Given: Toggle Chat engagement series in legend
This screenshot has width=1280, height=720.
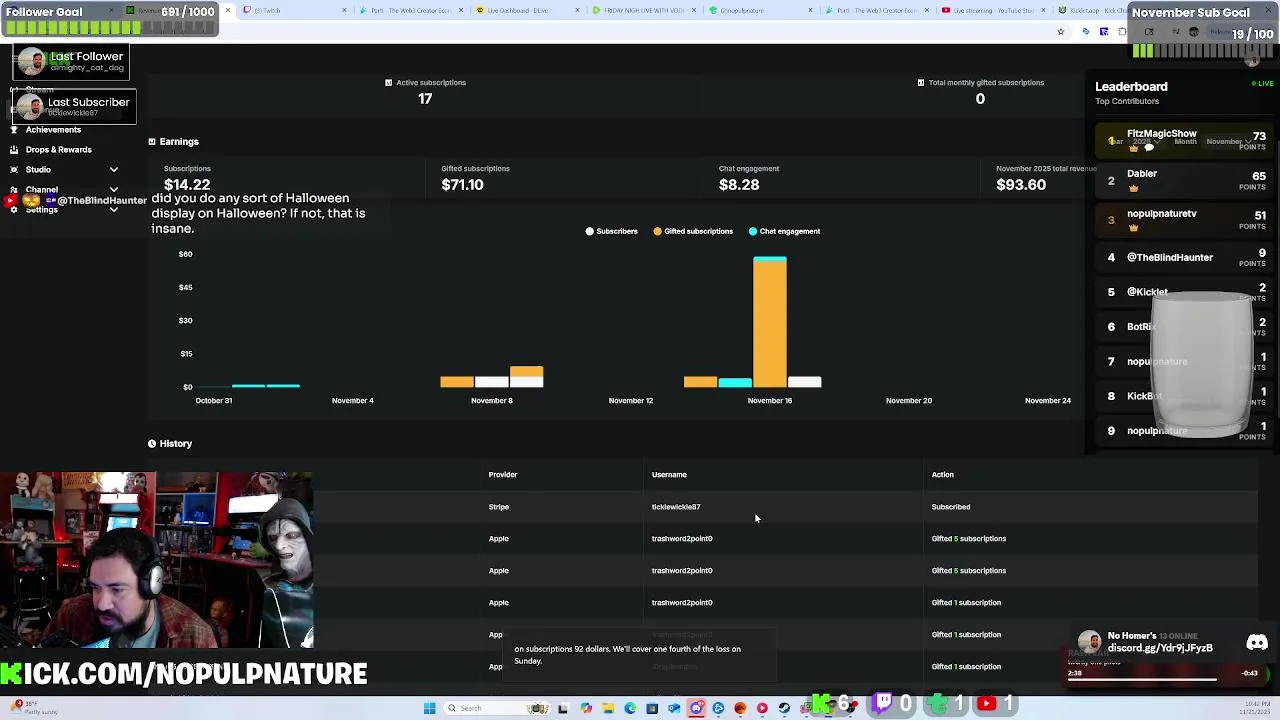Looking at the screenshot, I should (784, 232).
